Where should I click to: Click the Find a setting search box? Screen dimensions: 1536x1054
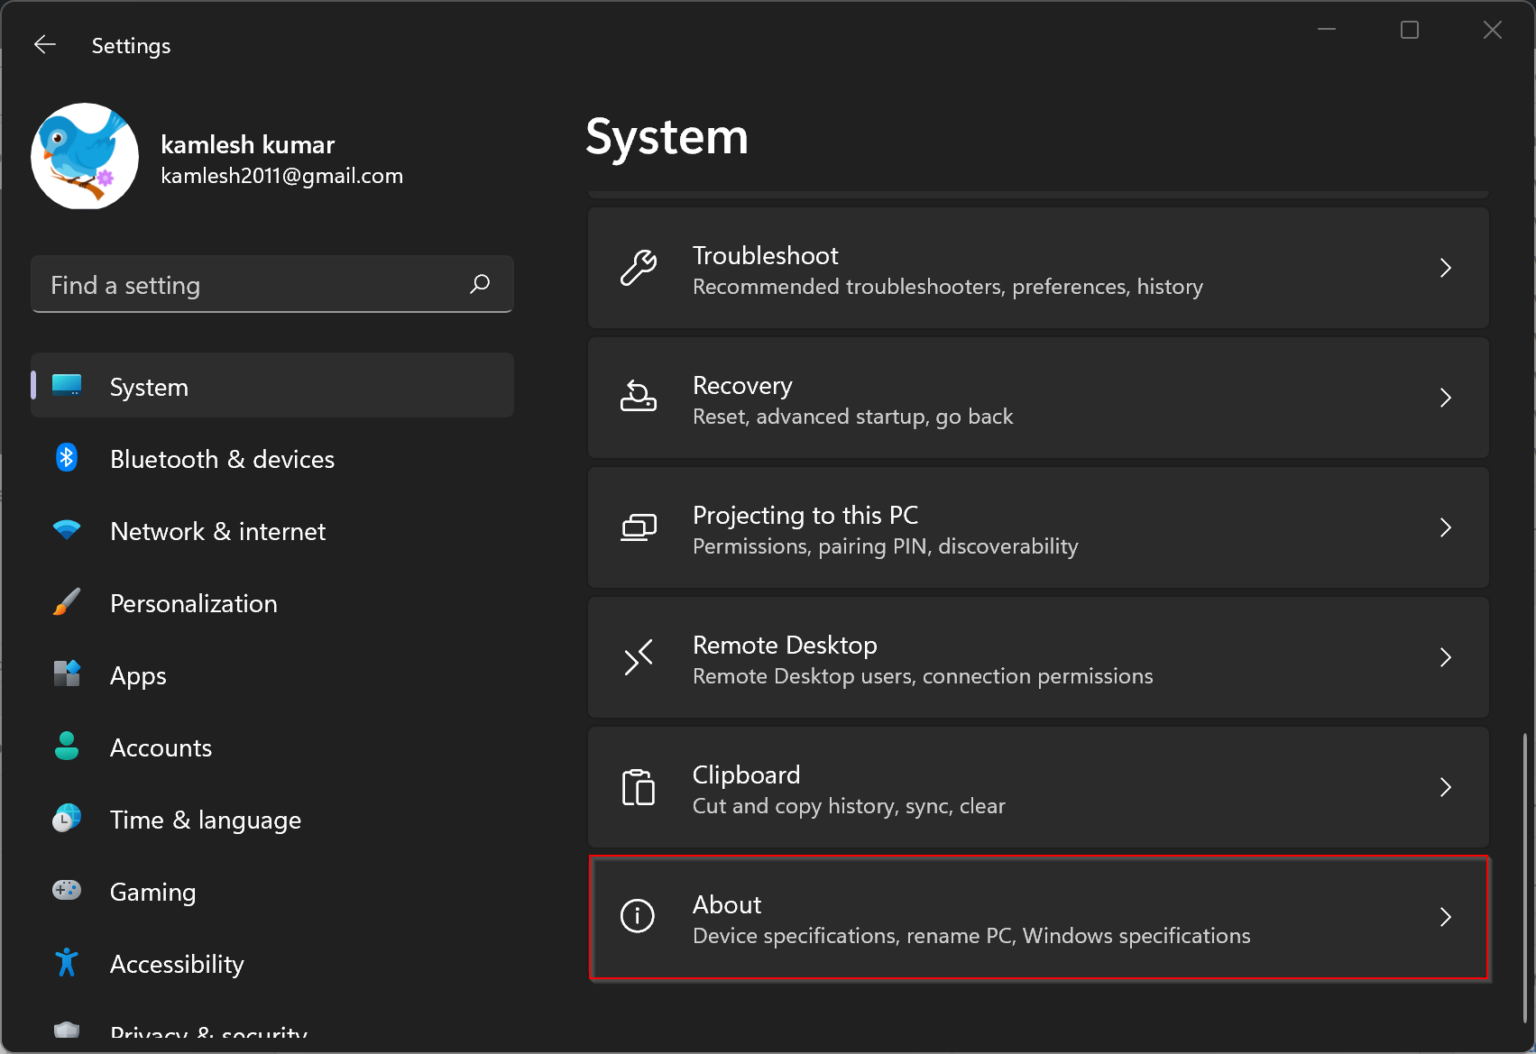(272, 284)
